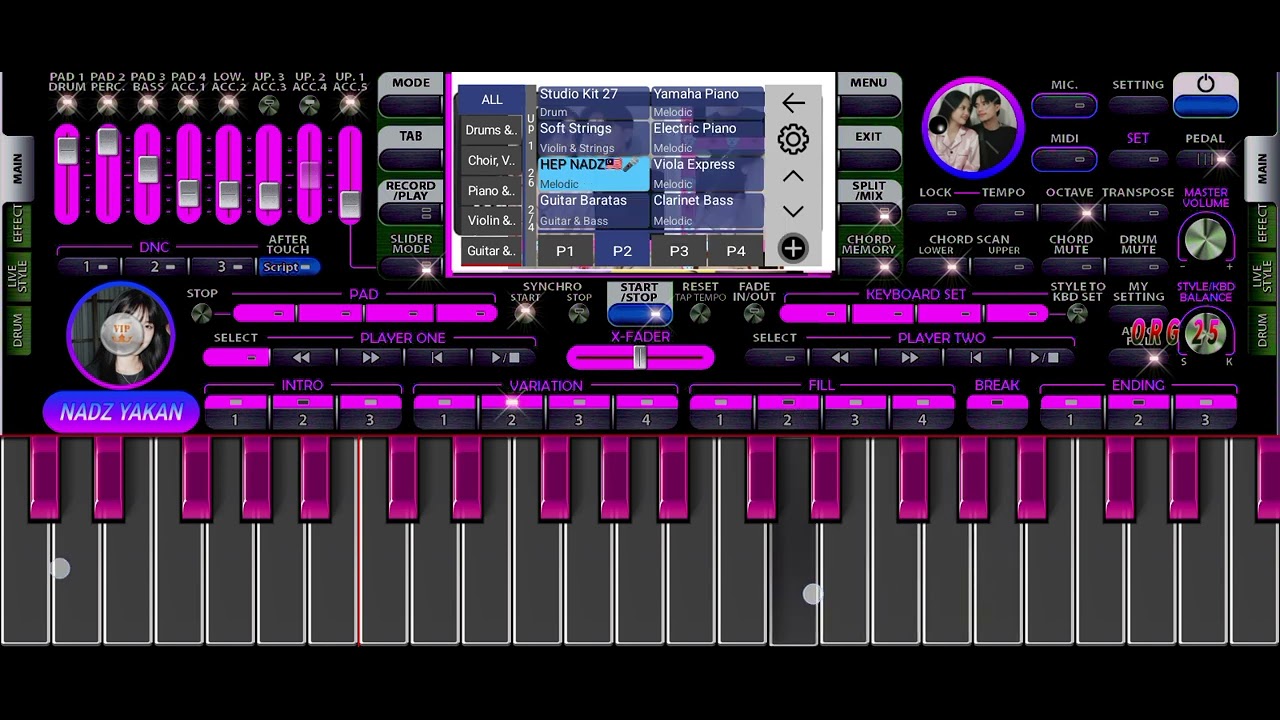Toggle the Pedal switch
Image resolution: width=1280 pixels, height=720 pixels.
(1205, 159)
